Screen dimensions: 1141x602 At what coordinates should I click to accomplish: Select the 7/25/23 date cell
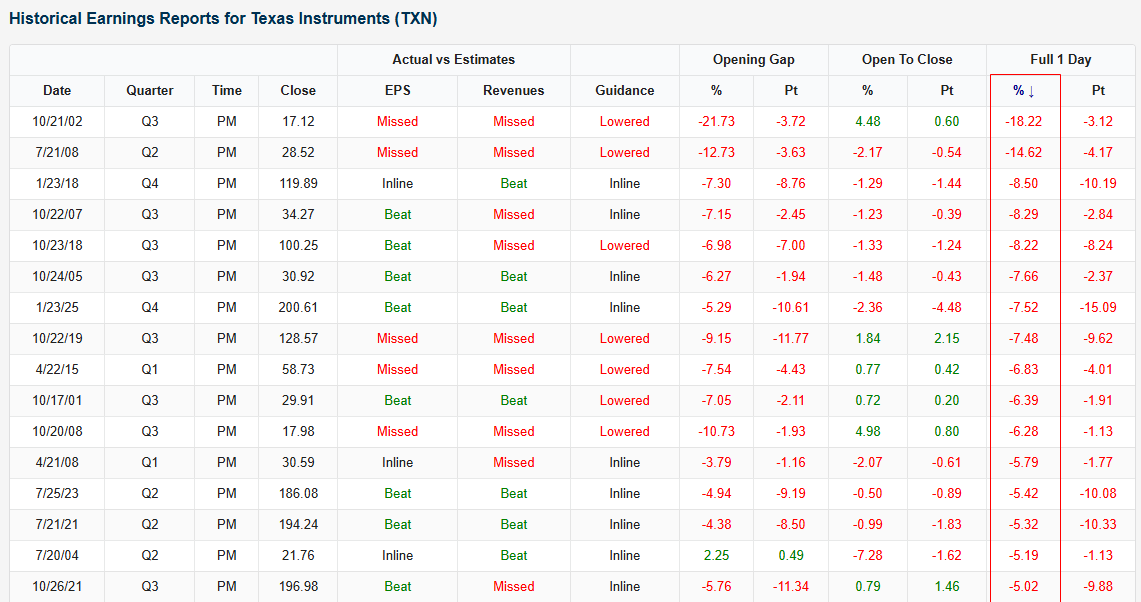57,493
